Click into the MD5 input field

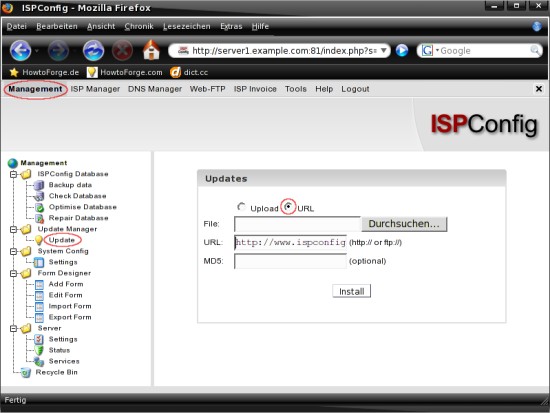(290, 261)
